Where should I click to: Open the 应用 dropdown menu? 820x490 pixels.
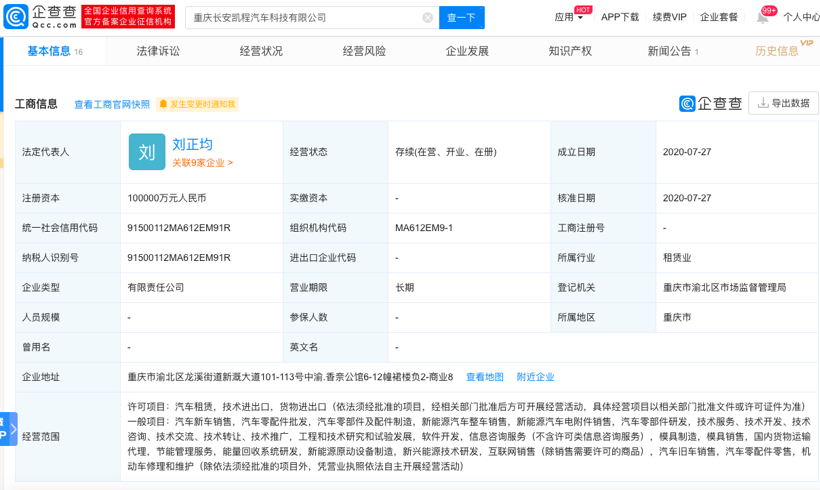[569, 17]
